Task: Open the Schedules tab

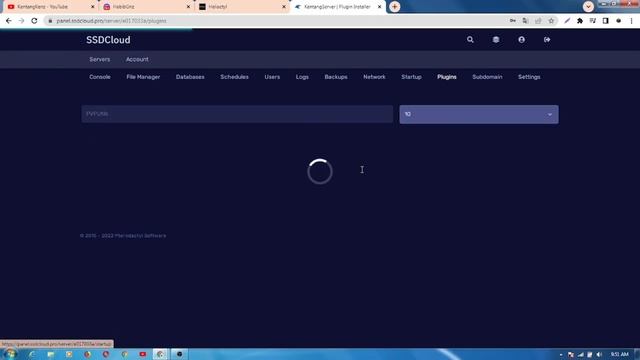Action: (x=234, y=77)
